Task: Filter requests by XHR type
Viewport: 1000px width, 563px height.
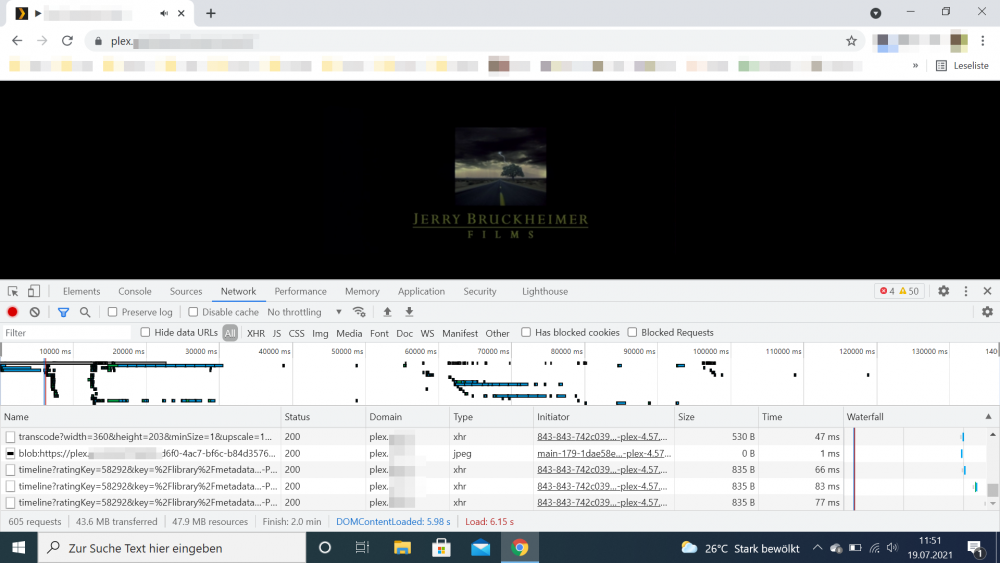Action: click(256, 333)
